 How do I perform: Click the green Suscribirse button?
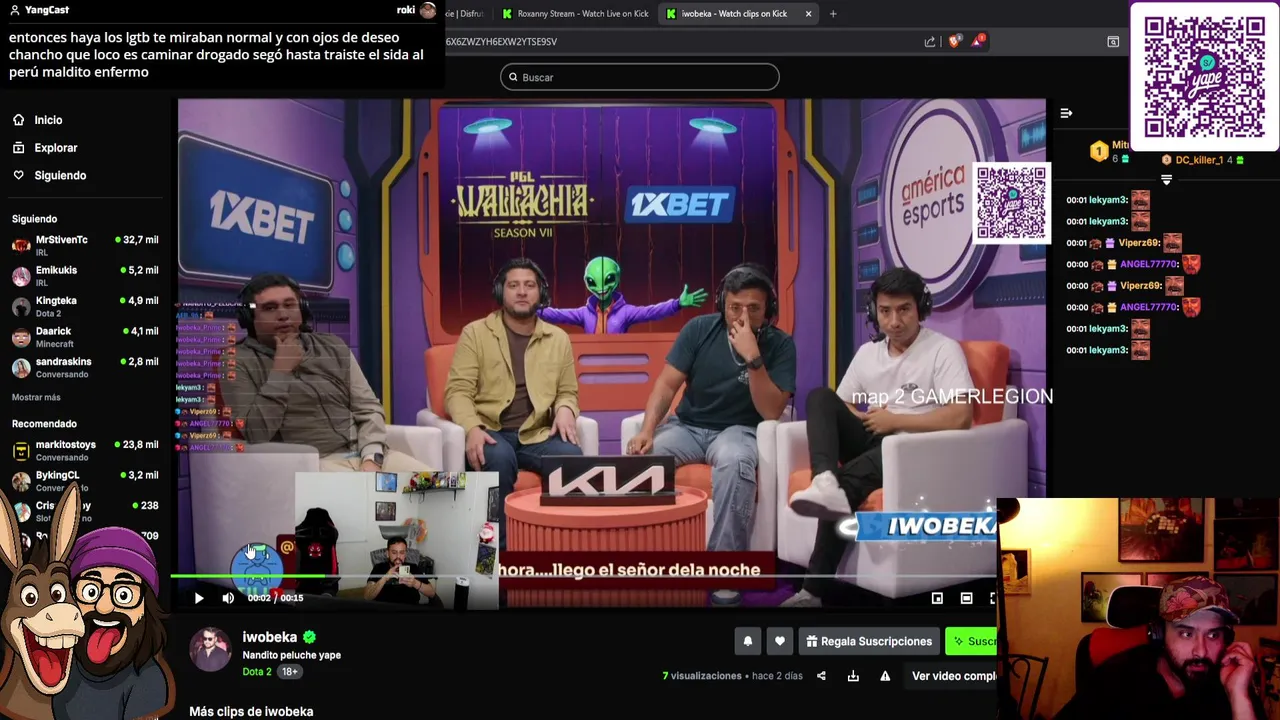pyautogui.click(x=972, y=641)
